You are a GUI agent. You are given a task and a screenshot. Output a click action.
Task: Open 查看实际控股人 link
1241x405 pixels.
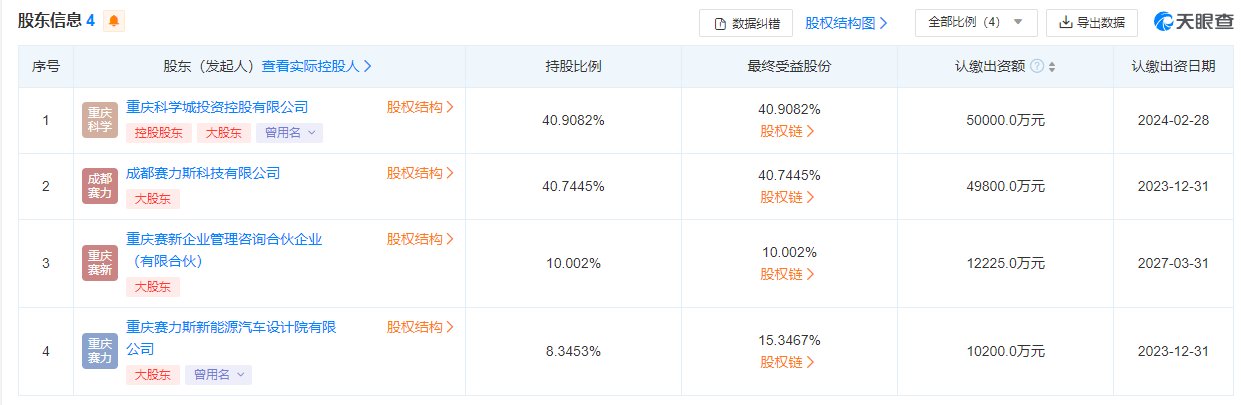(x=317, y=66)
